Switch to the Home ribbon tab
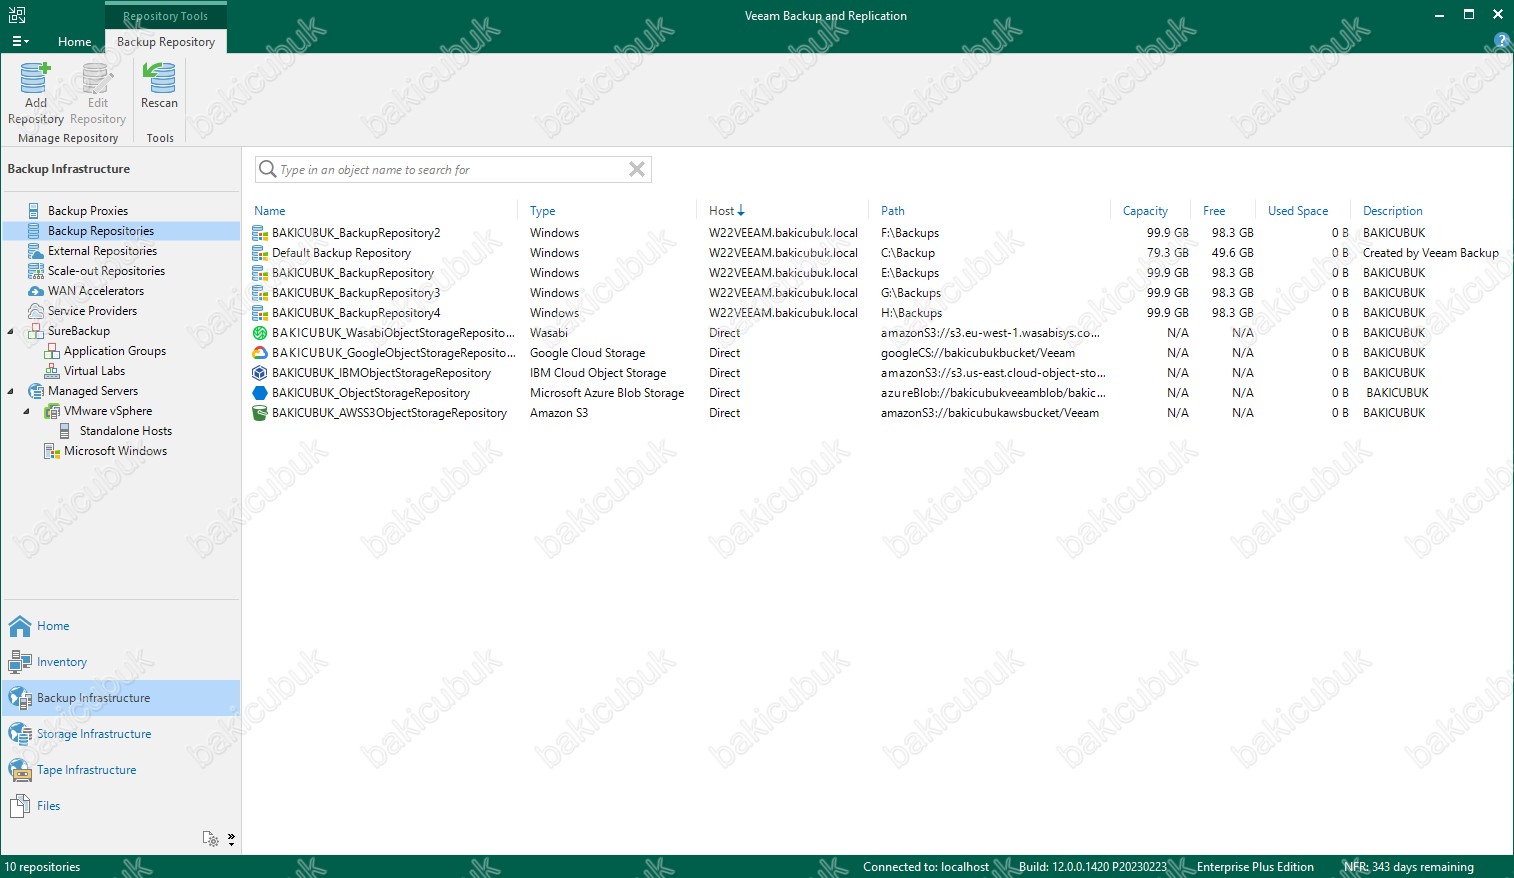1514x878 pixels. point(74,42)
